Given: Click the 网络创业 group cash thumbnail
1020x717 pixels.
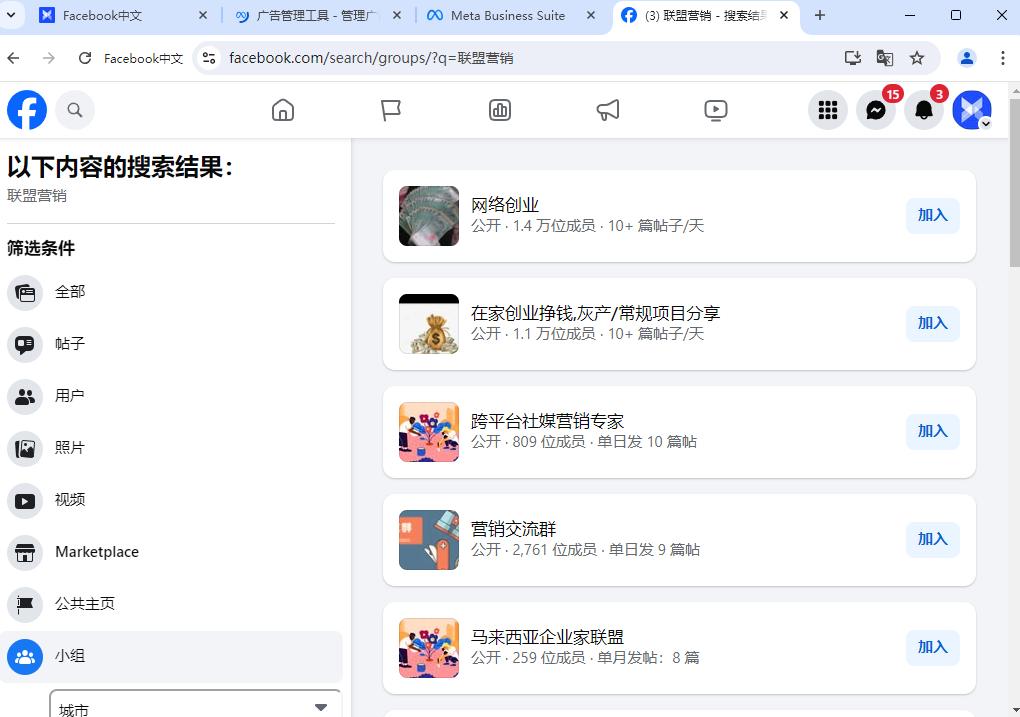Looking at the screenshot, I should click(x=429, y=216).
